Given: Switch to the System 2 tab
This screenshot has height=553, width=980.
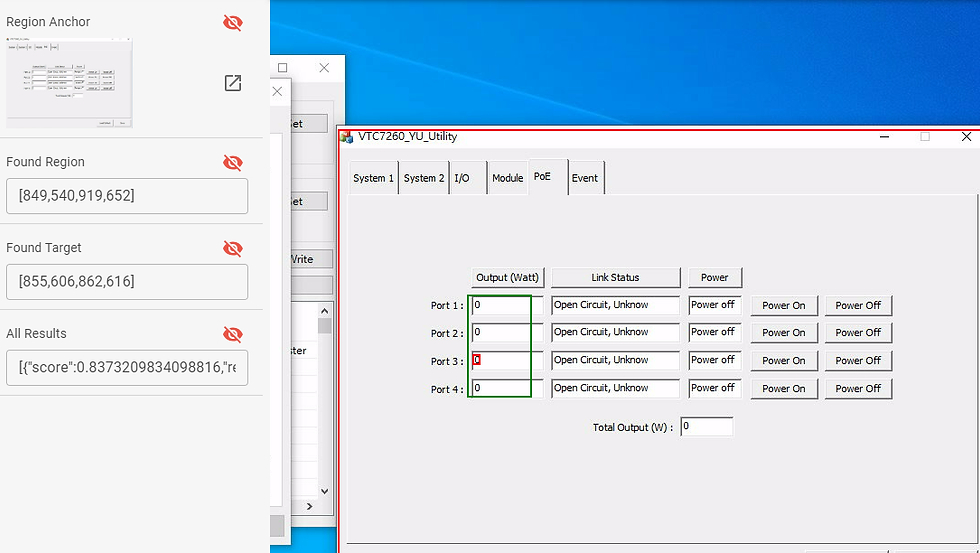Looking at the screenshot, I should coord(424,178).
